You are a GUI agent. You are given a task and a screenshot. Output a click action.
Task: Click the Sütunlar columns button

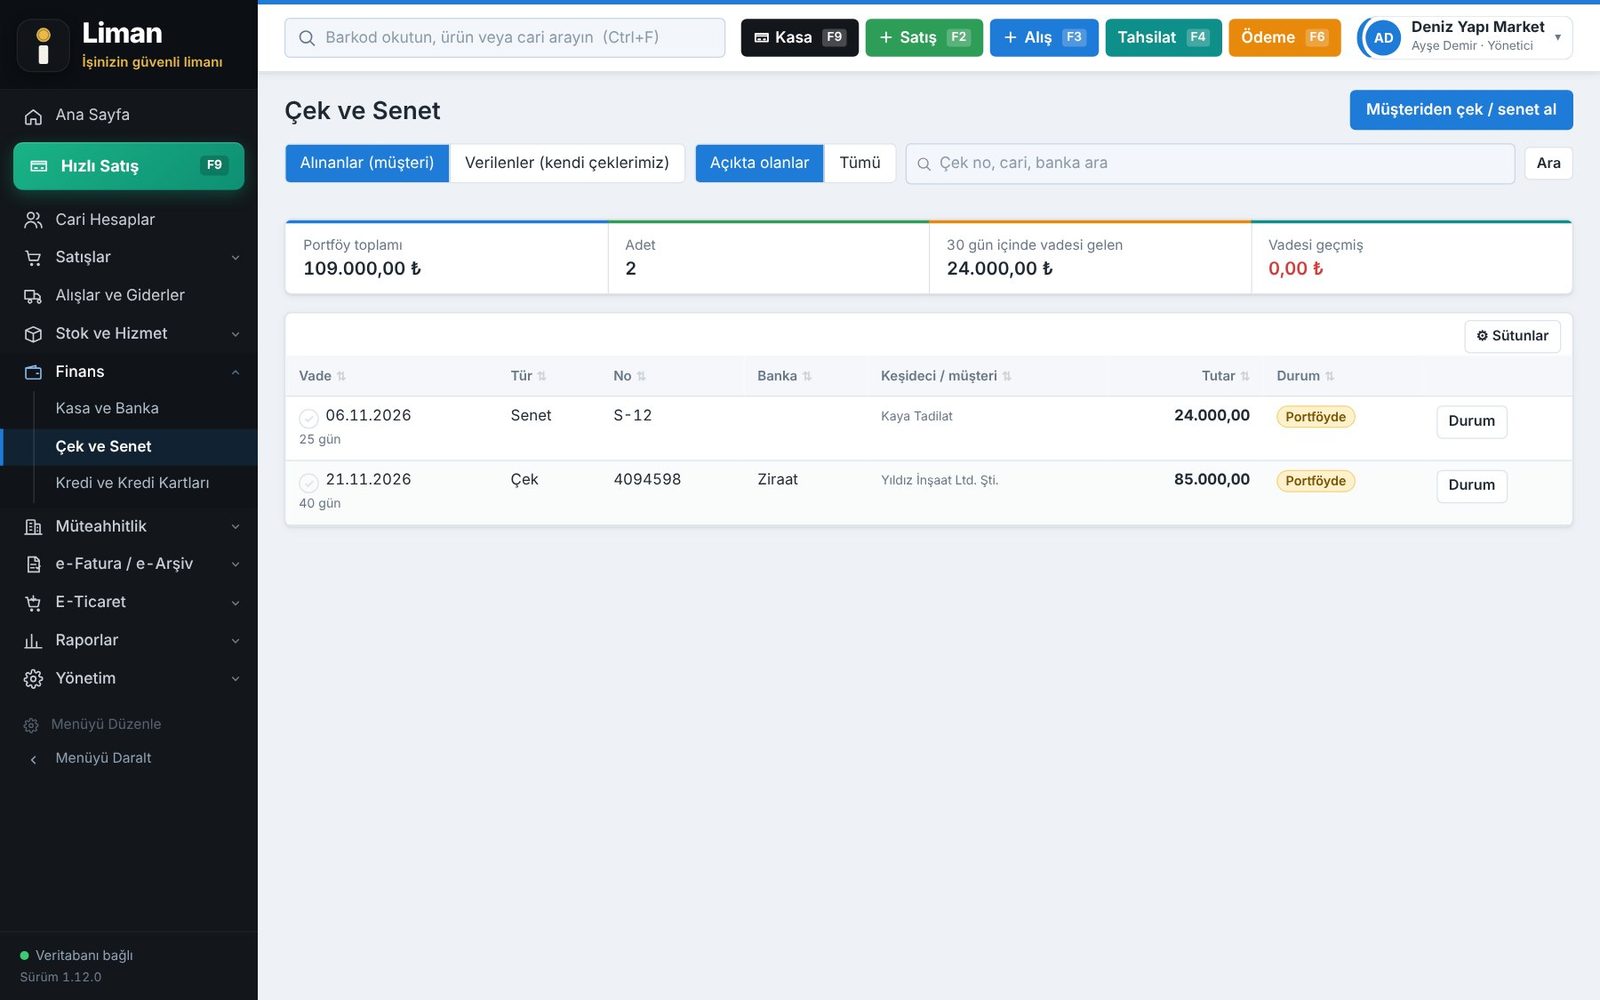pyautogui.click(x=1512, y=336)
